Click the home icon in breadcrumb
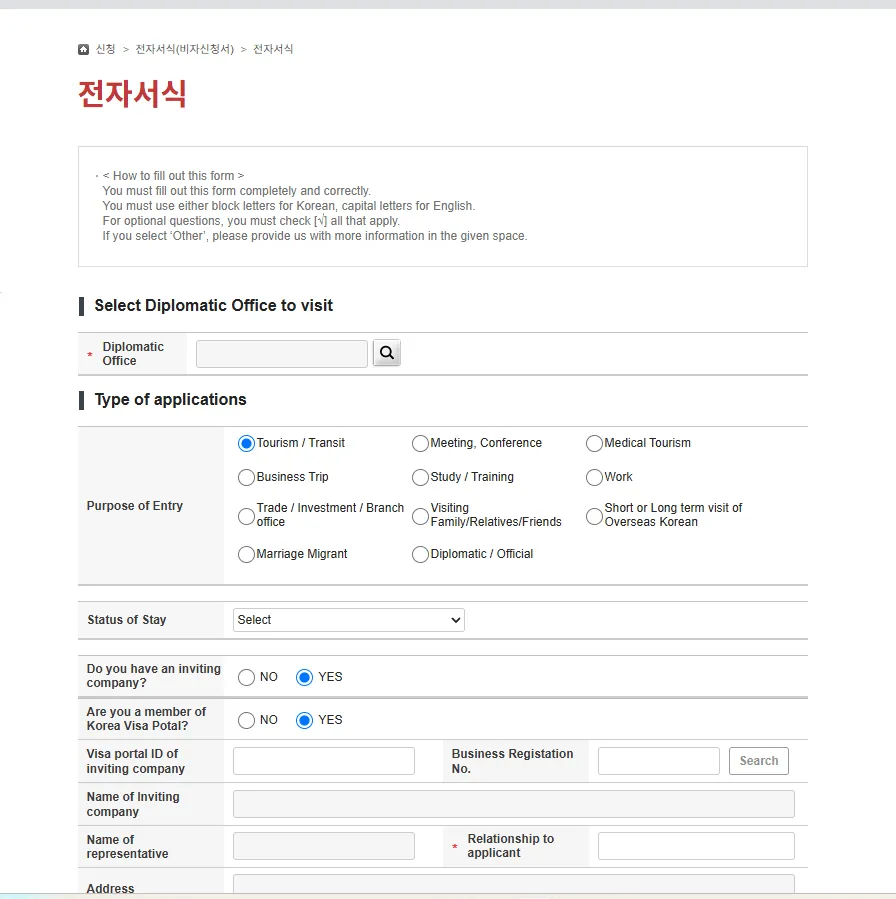This screenshot has height=899, width=896. tap(83, 49)
